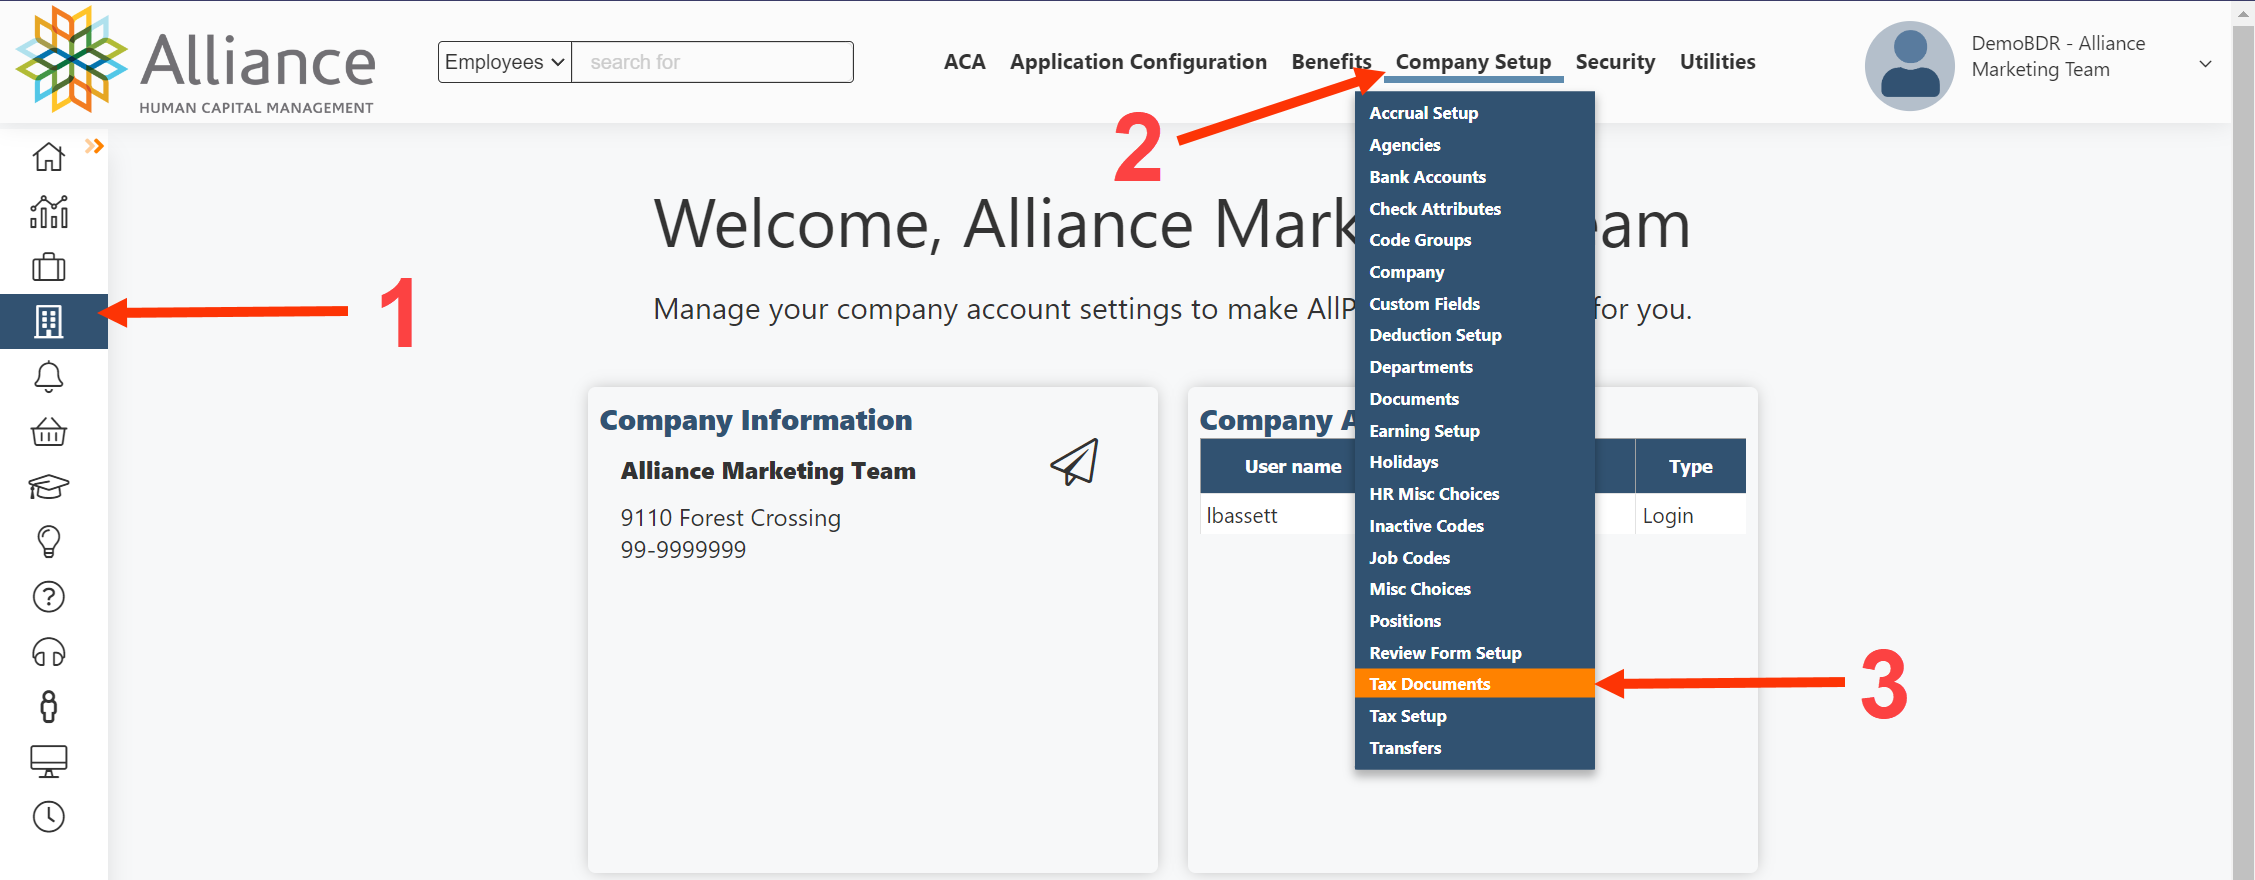Expand the sidebar with the double-arrow icon

pyautogui.click(x=94, y=146)
